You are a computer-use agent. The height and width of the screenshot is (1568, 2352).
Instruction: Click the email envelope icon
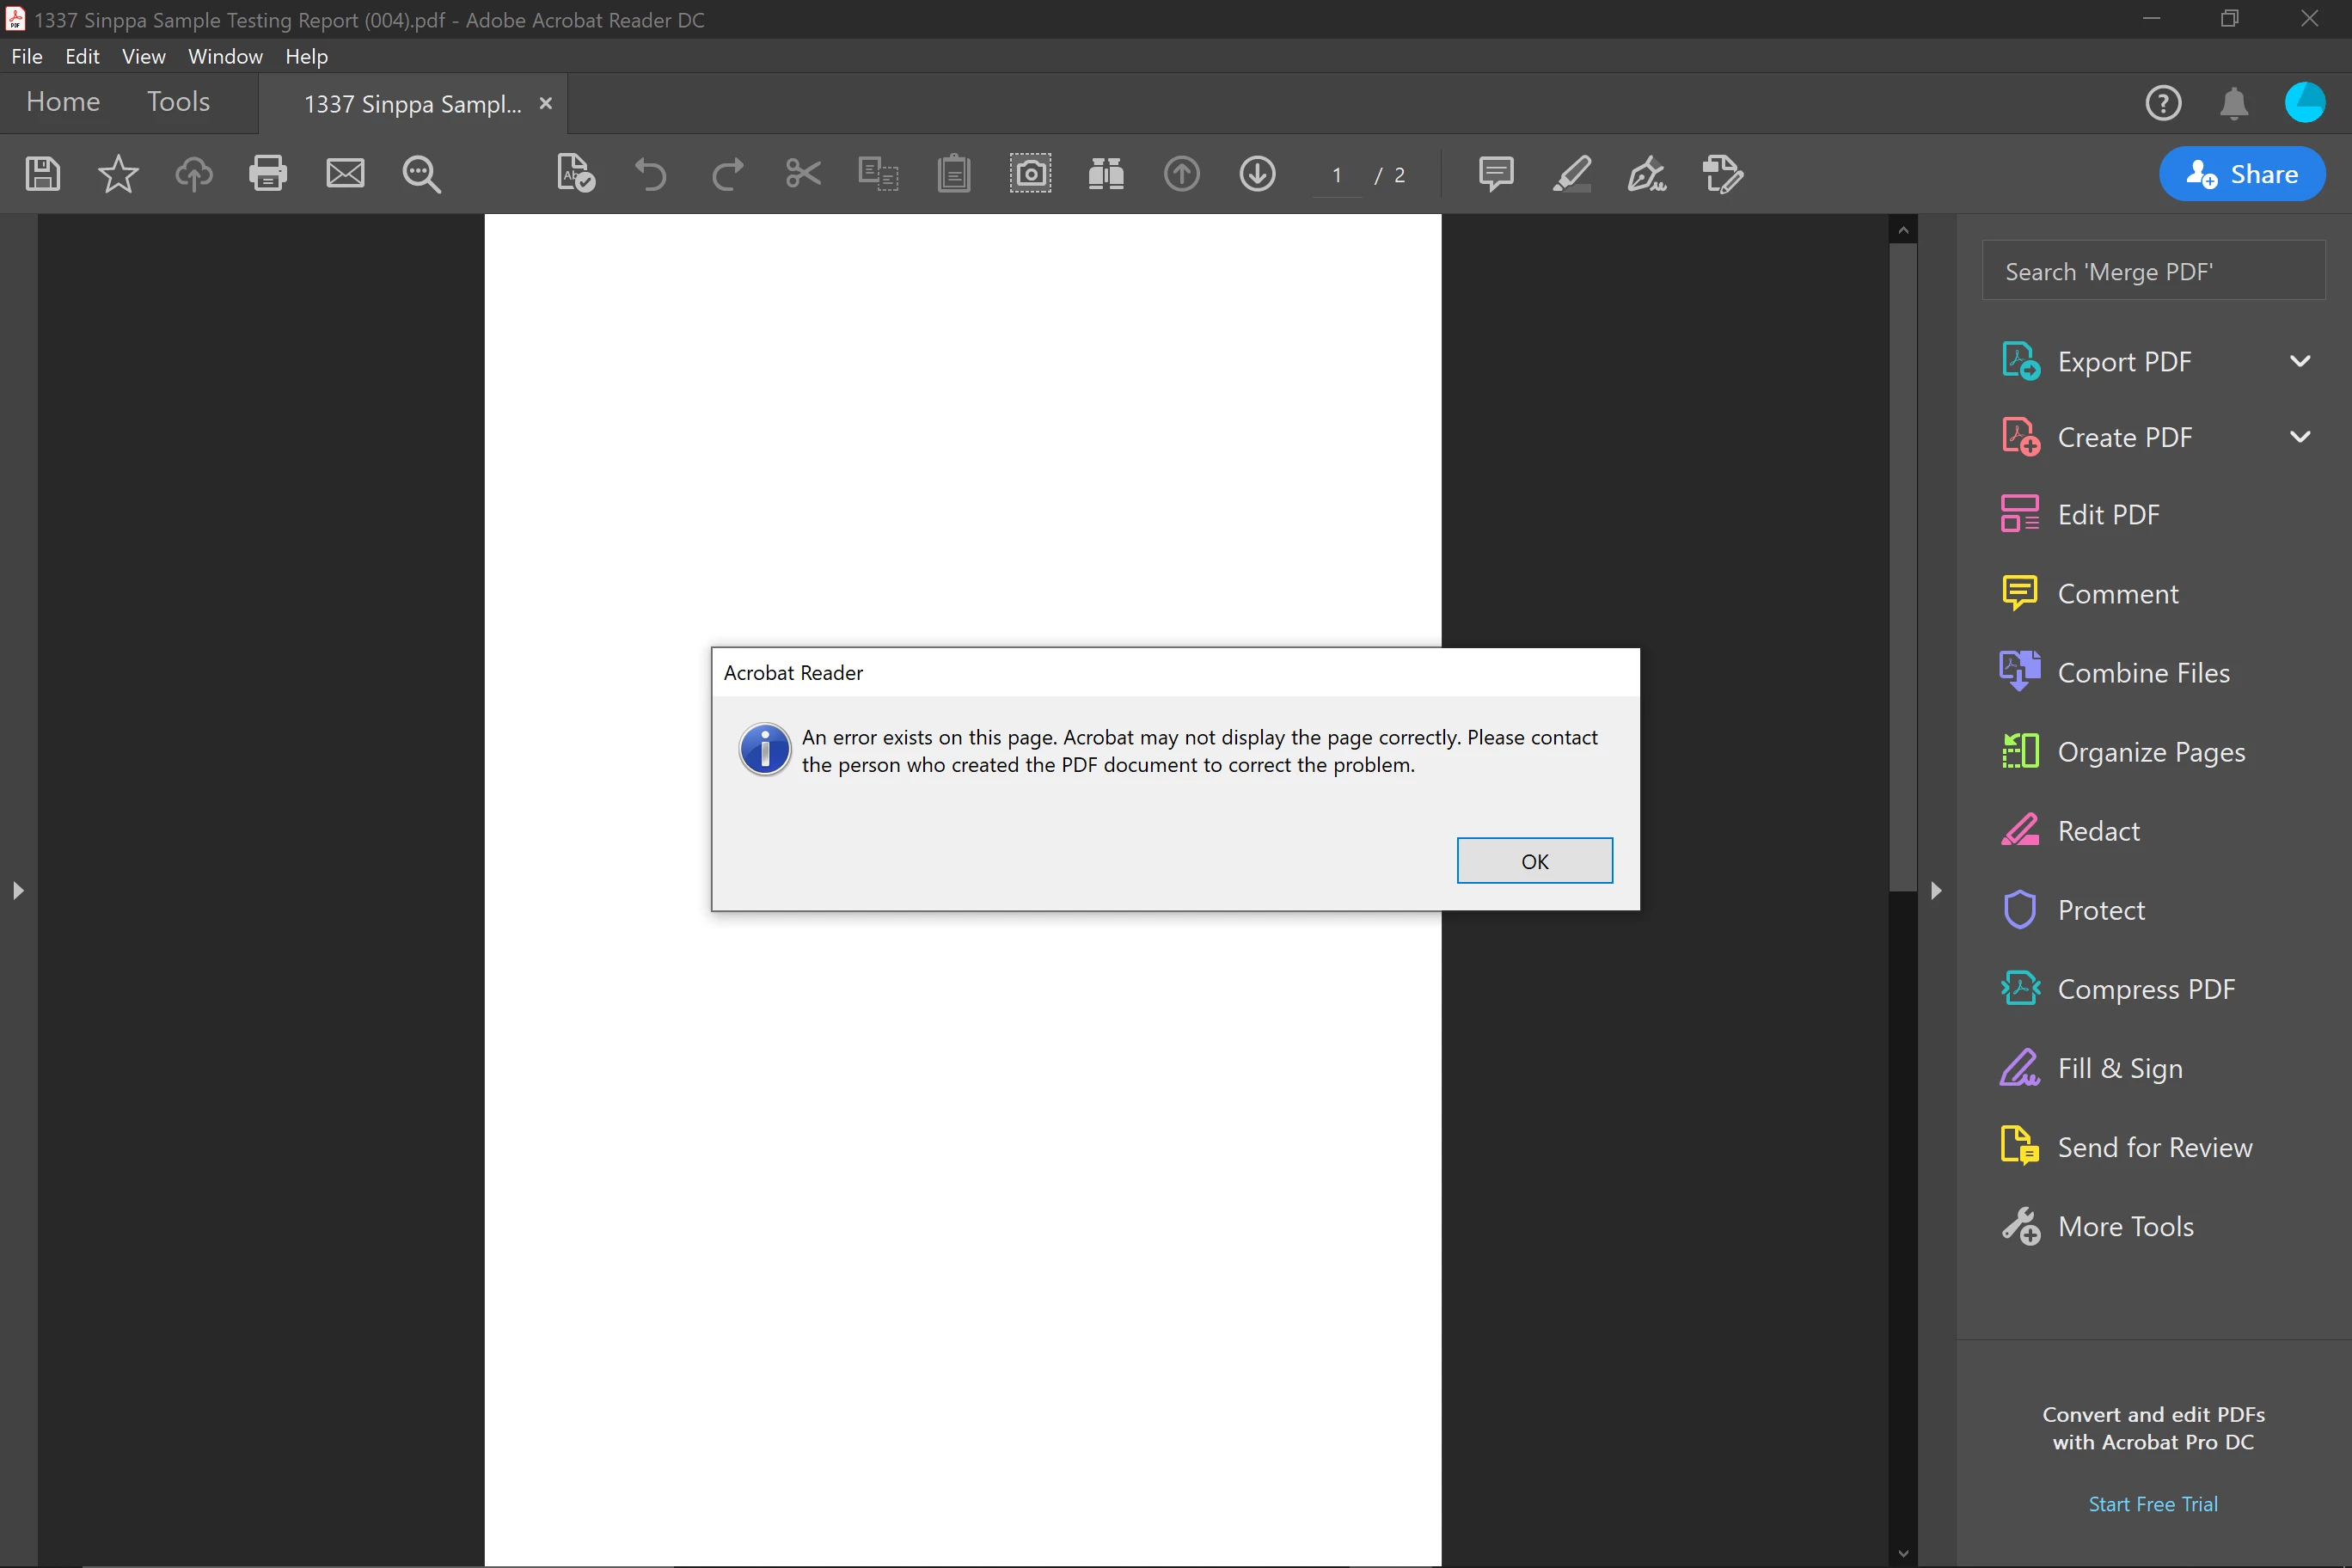(345, 174)
